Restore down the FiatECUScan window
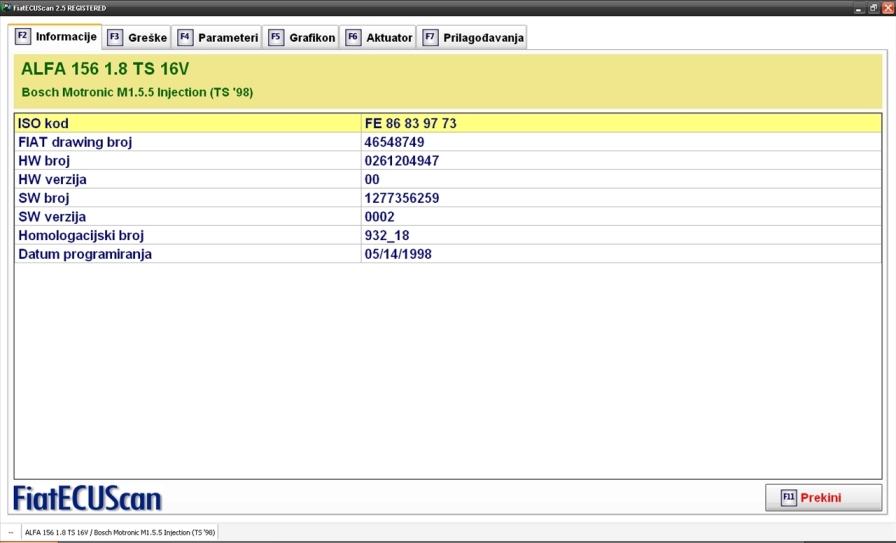This screenshot has height=543, width=896. coord(873,8)
